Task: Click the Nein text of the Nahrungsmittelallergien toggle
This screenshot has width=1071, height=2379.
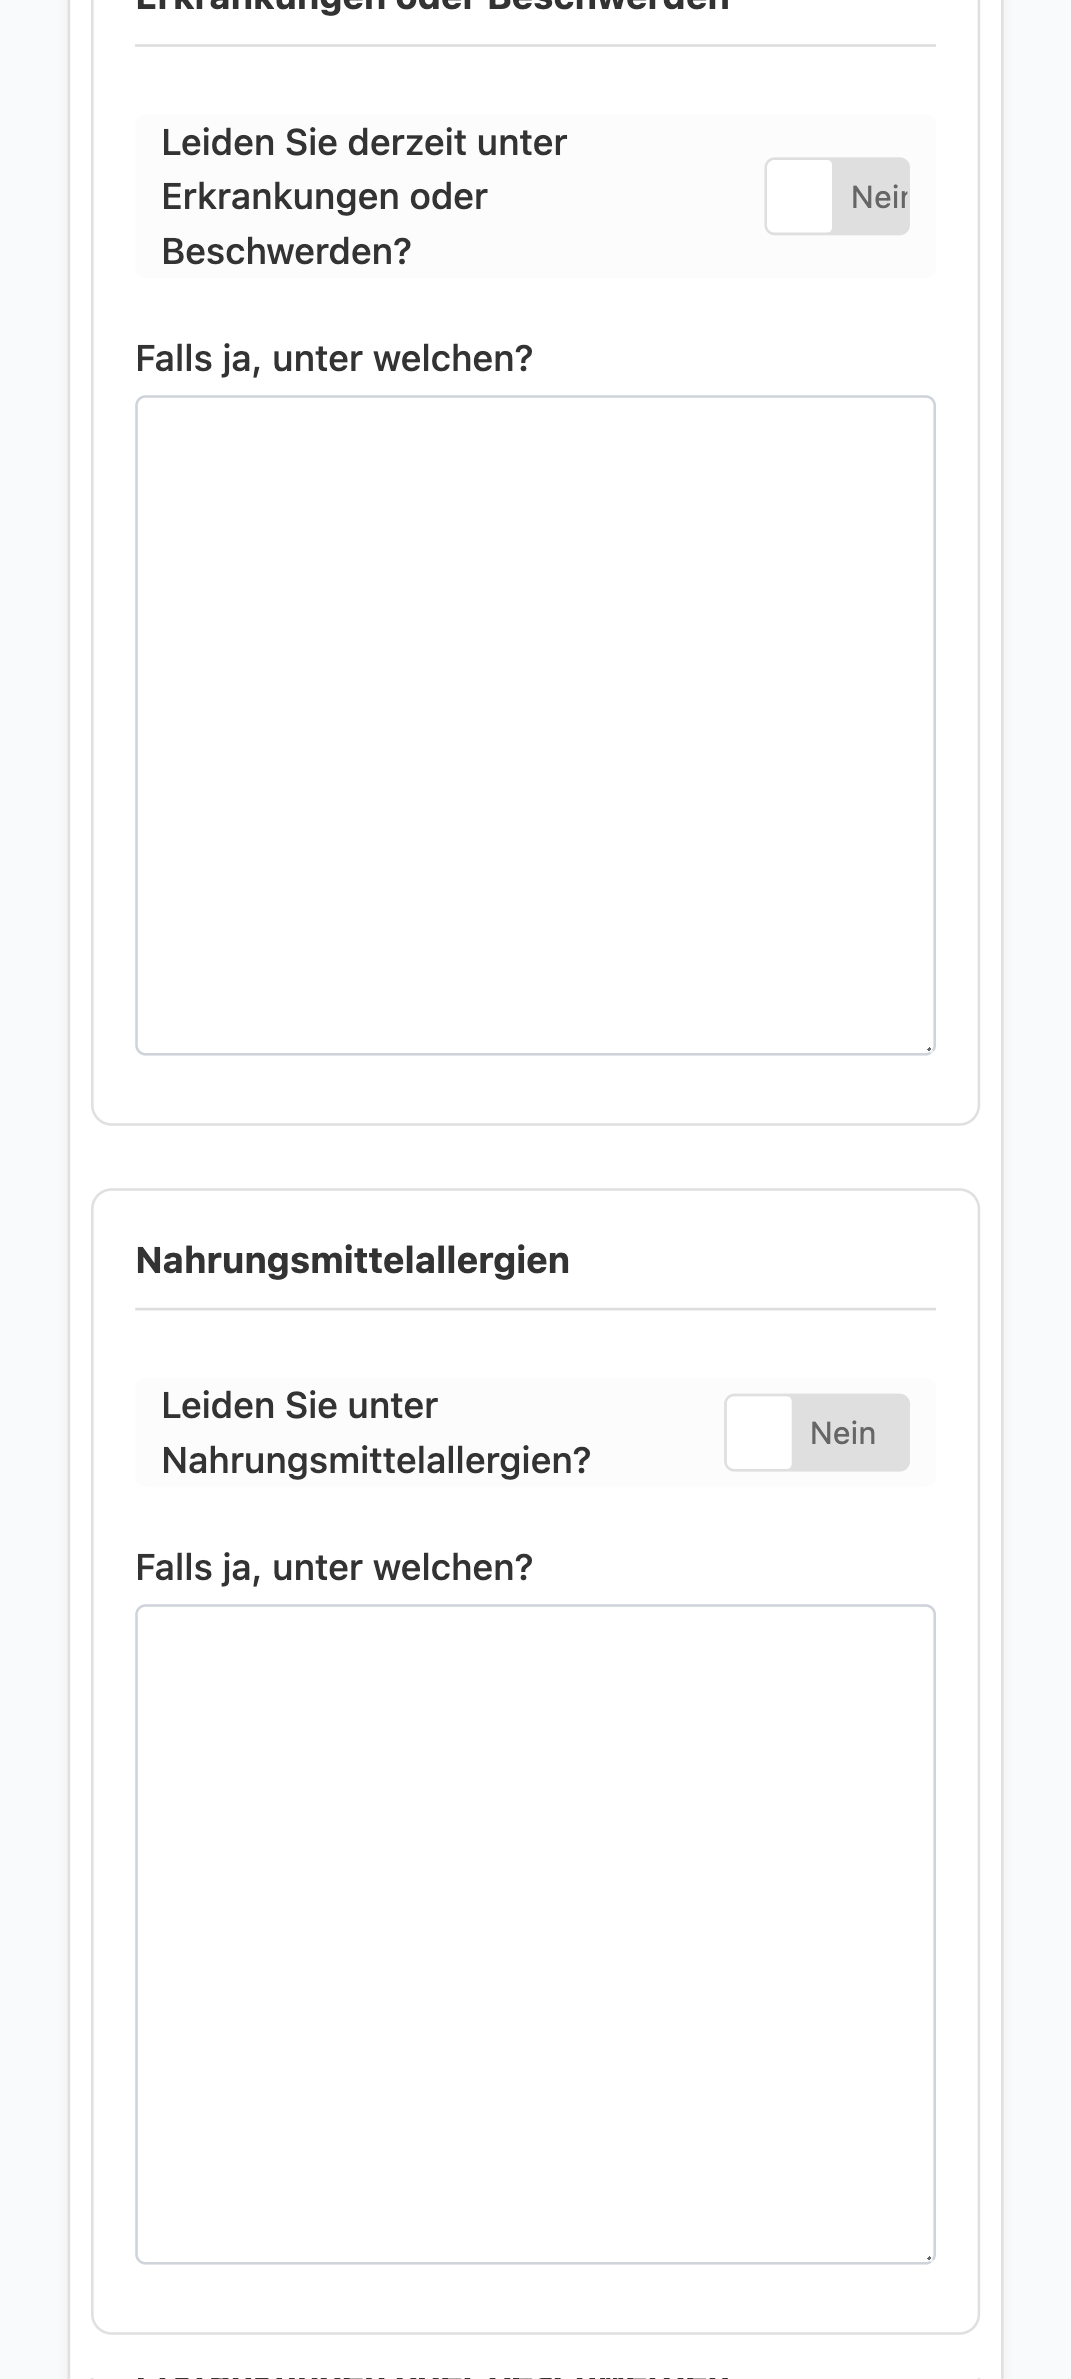Action: tap(843, 1433)
